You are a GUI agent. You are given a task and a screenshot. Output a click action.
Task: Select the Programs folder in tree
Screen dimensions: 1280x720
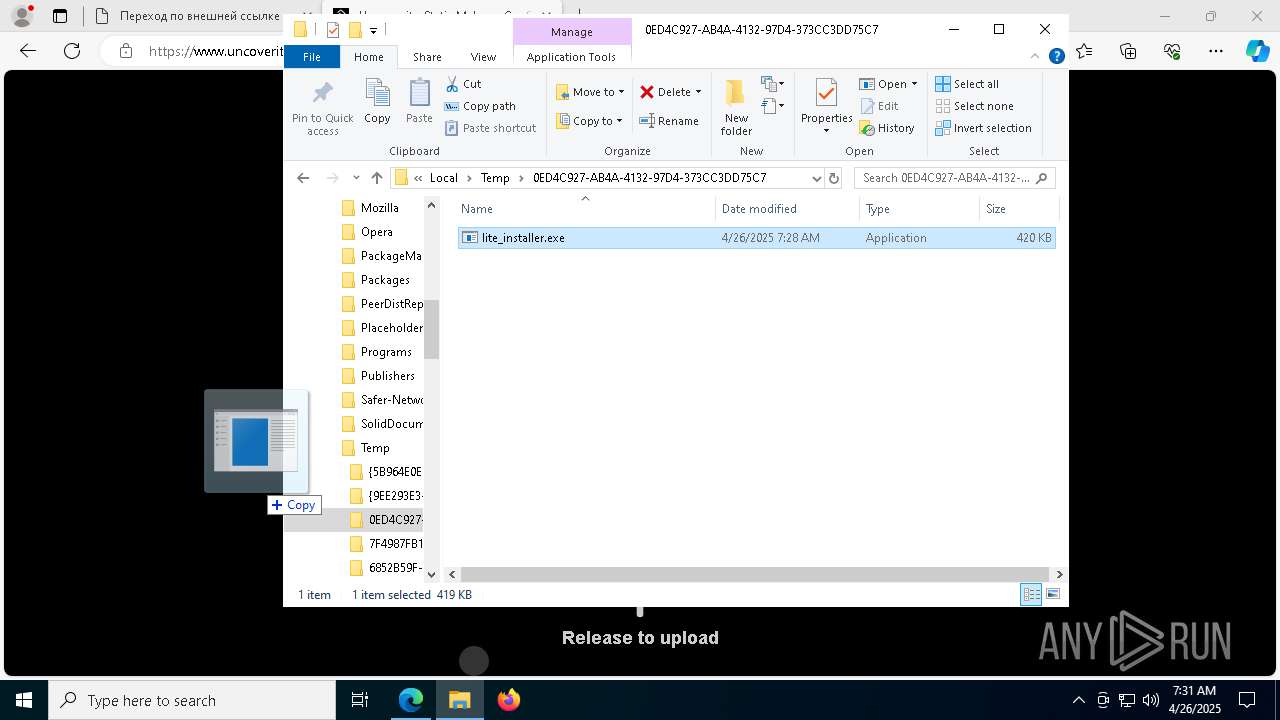pos(386,352)
